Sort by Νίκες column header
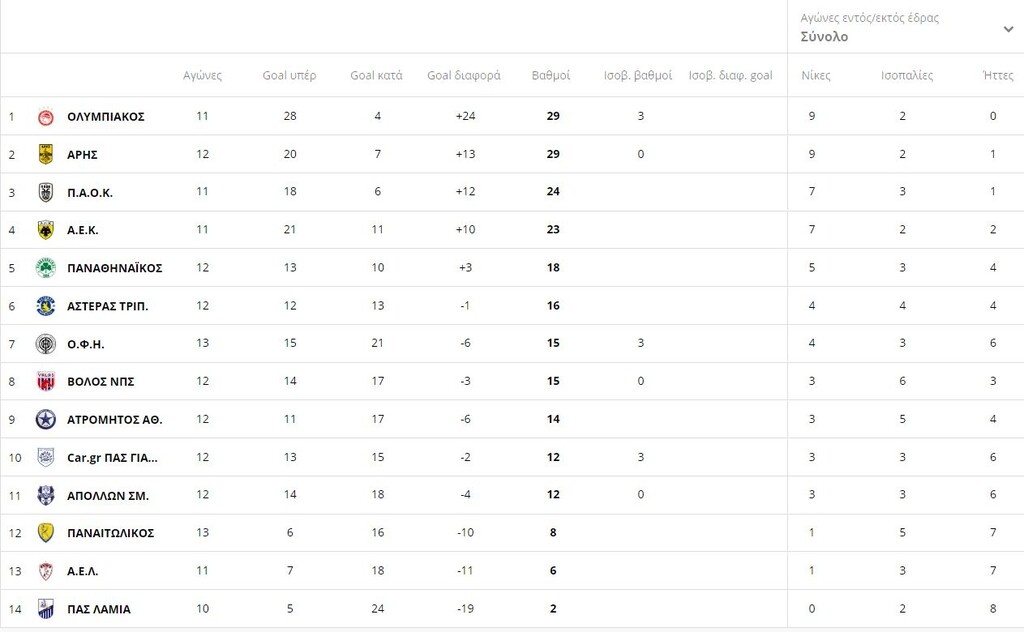Image resolution: width=1024 pixels, height=632 pixels. [816, 76]
